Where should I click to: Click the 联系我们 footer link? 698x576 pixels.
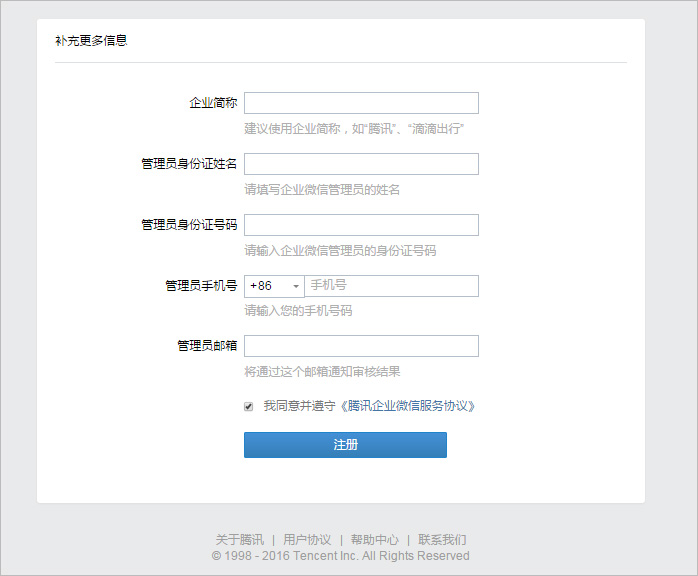point(442,539)
